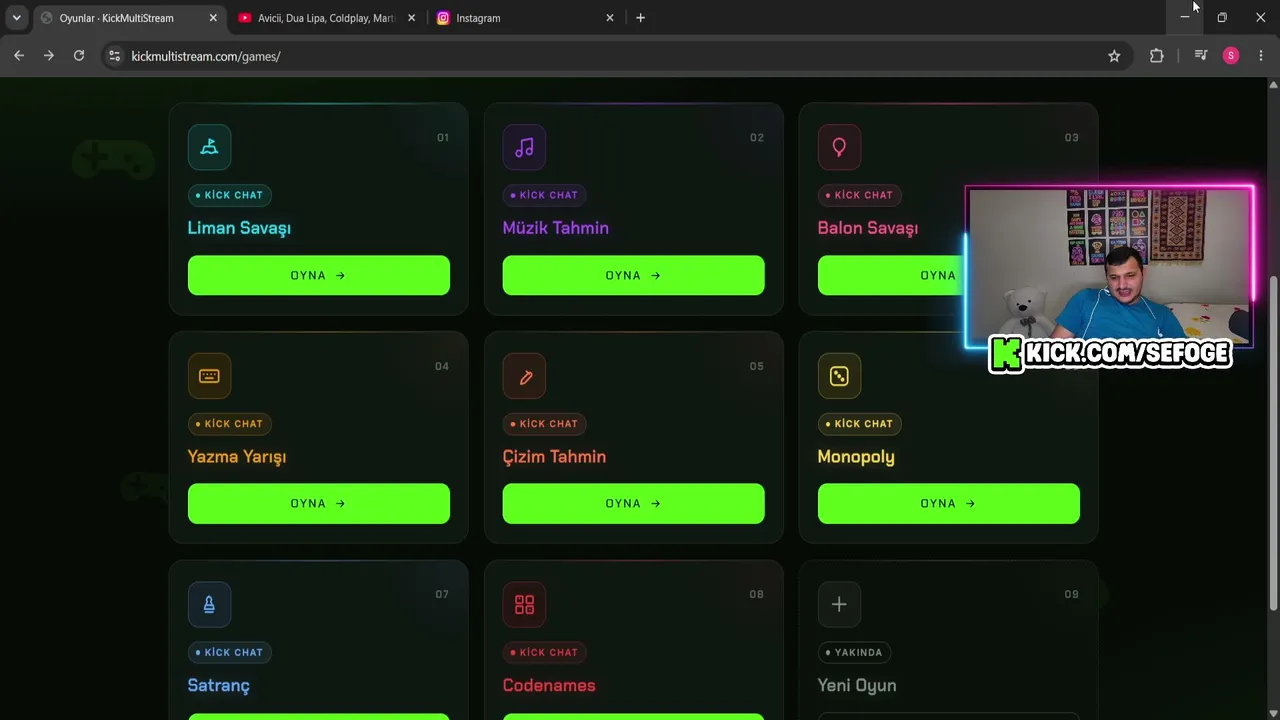1280x720 pixels.
Task: Click the card number 02
Action: tap(757, 137)
